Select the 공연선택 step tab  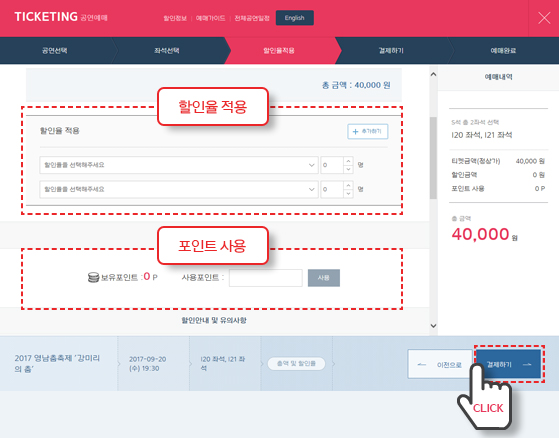click(55, 51)
